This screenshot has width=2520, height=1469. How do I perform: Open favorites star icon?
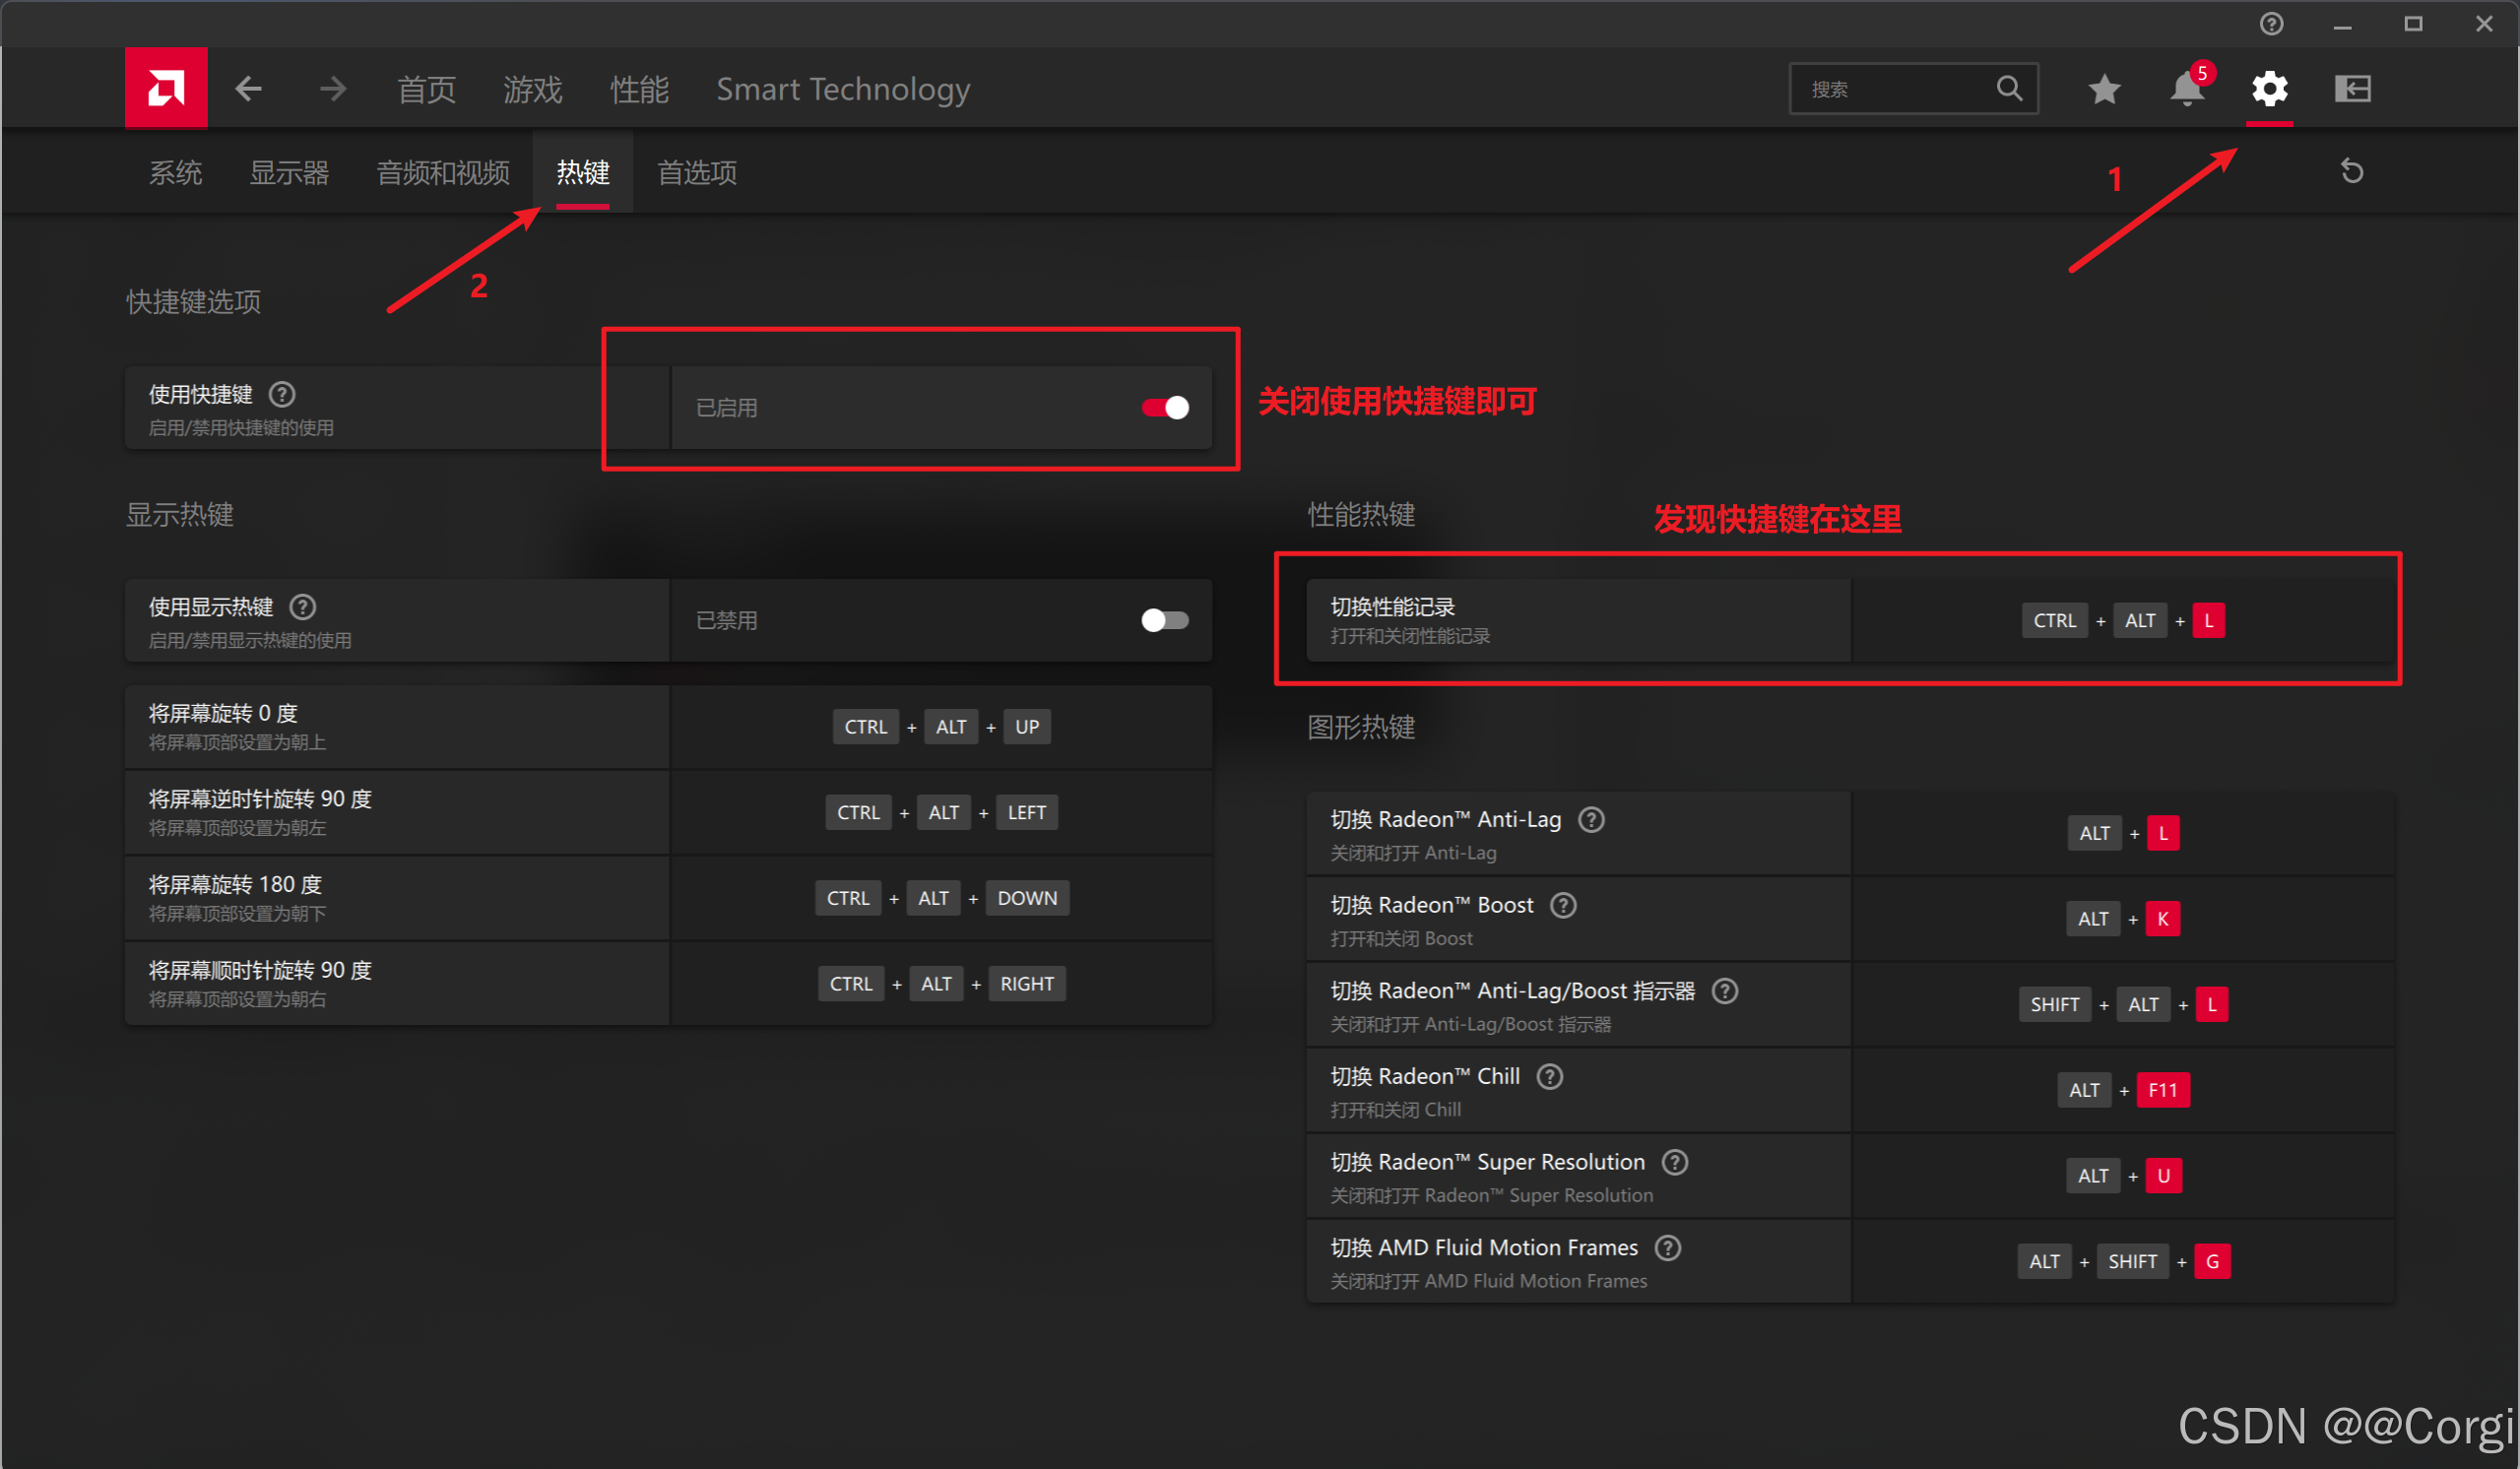(x=2104, y=89)
